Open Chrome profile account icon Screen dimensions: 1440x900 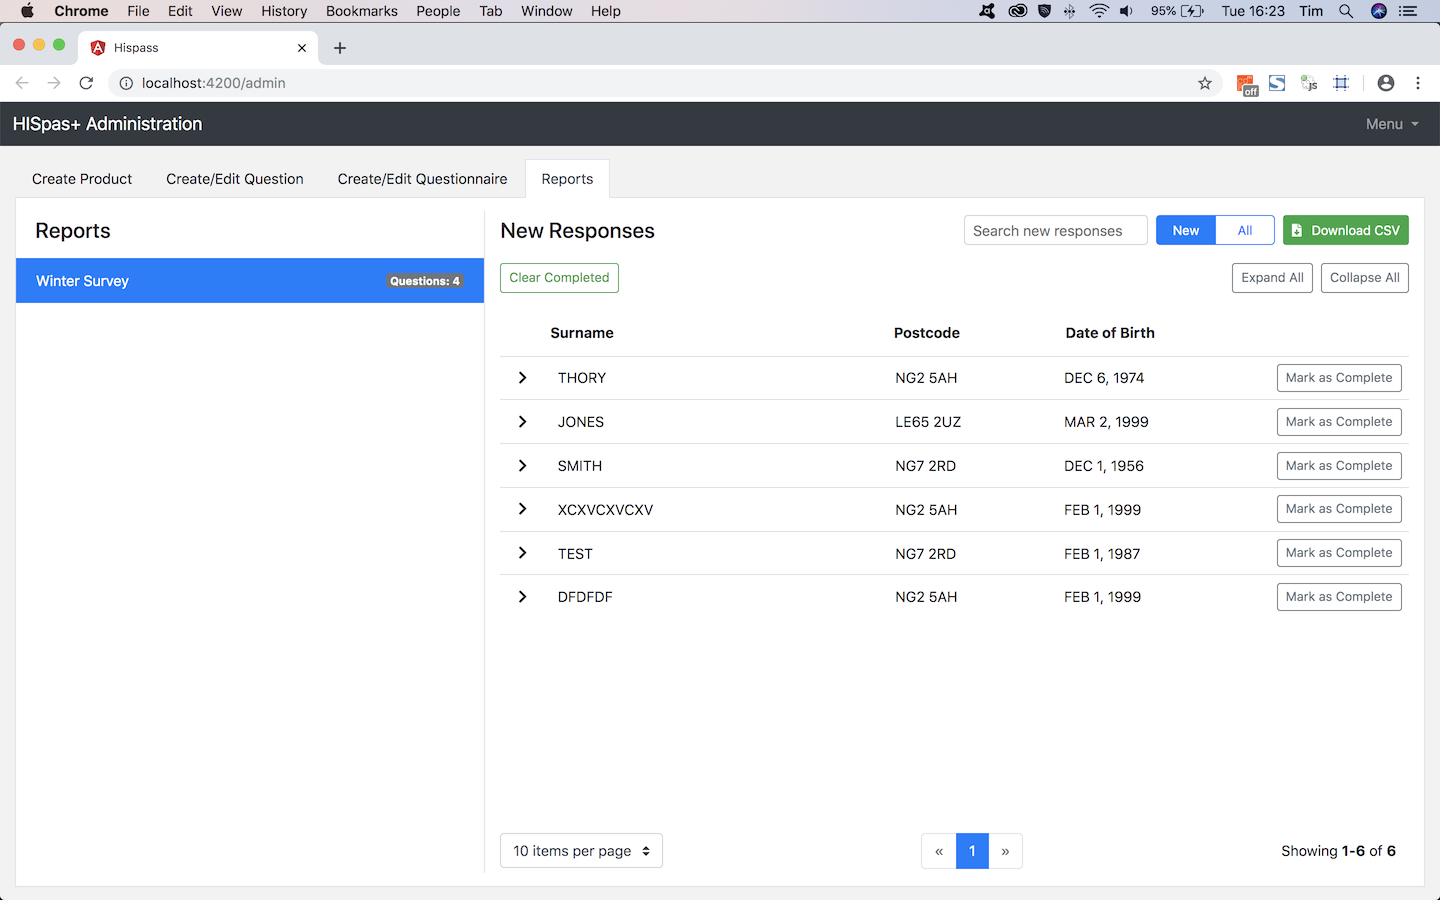click(1385, 83)
